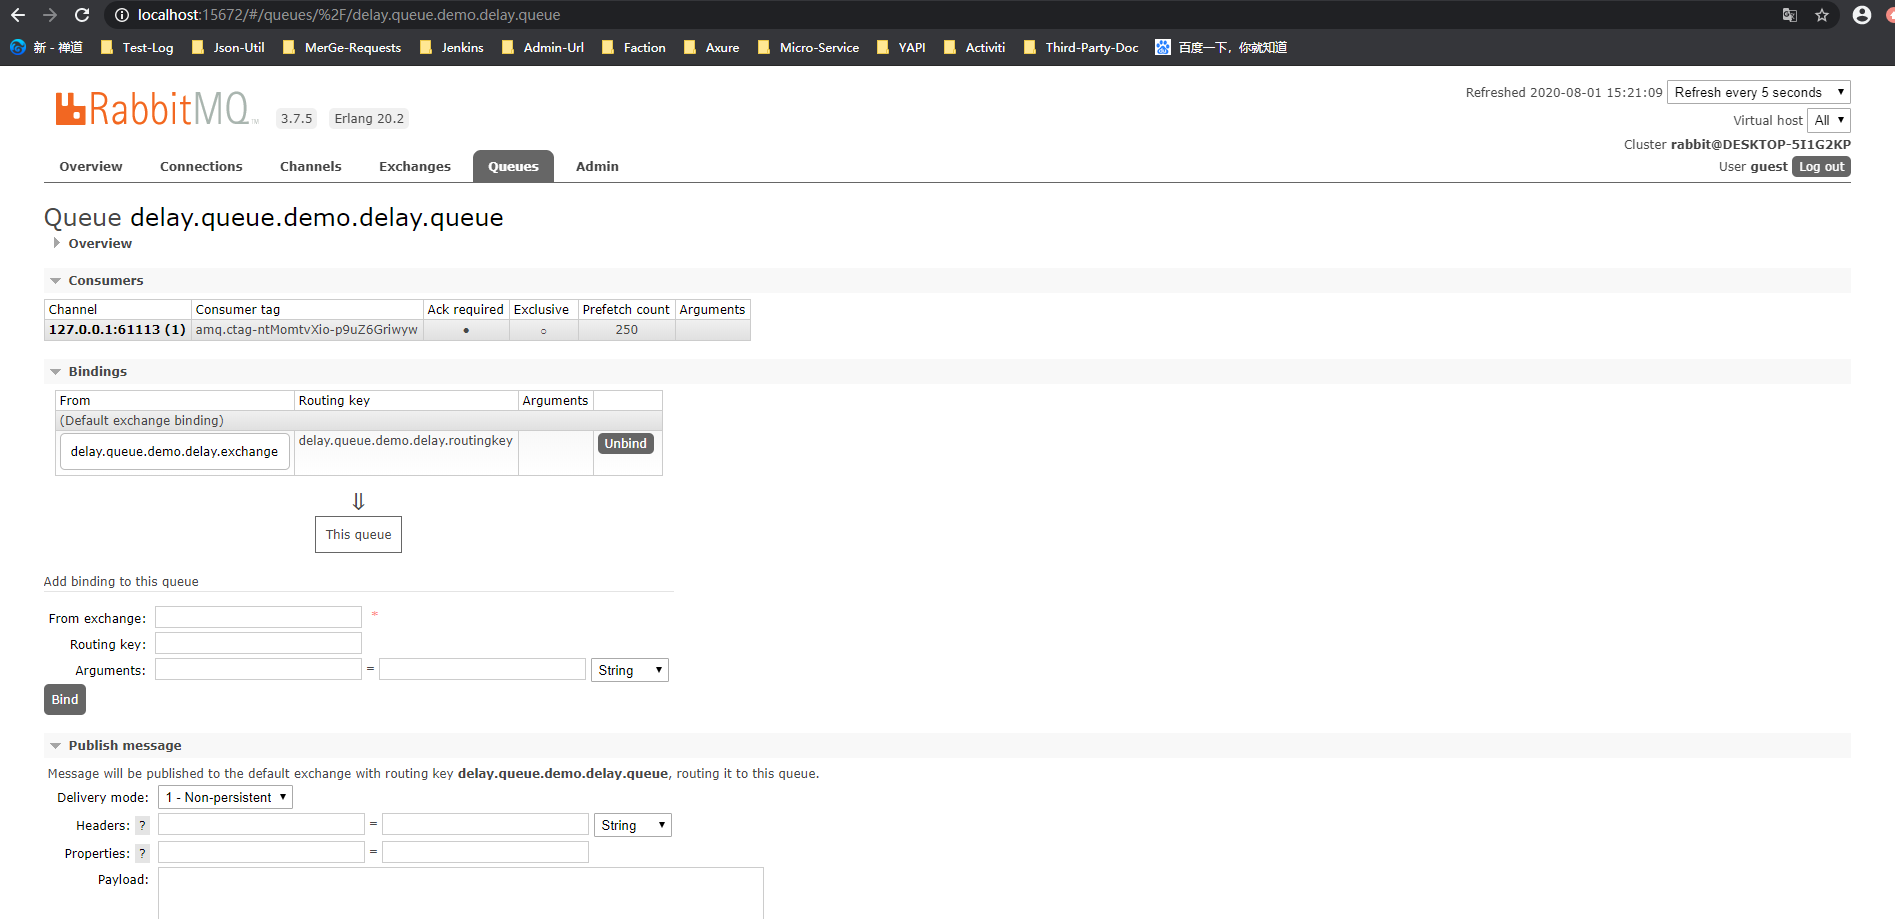Select the prefetch count value 250
Image resolution: width=1895 pixels, height=919 pixels.
point(627,330)
